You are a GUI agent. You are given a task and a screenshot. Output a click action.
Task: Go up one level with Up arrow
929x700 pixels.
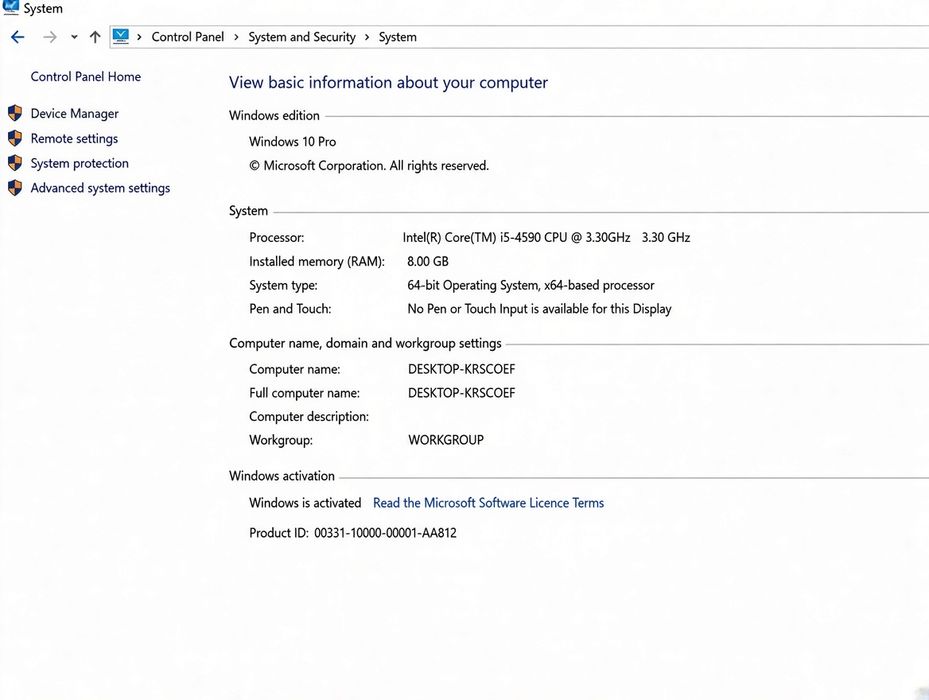pos(95,37)
